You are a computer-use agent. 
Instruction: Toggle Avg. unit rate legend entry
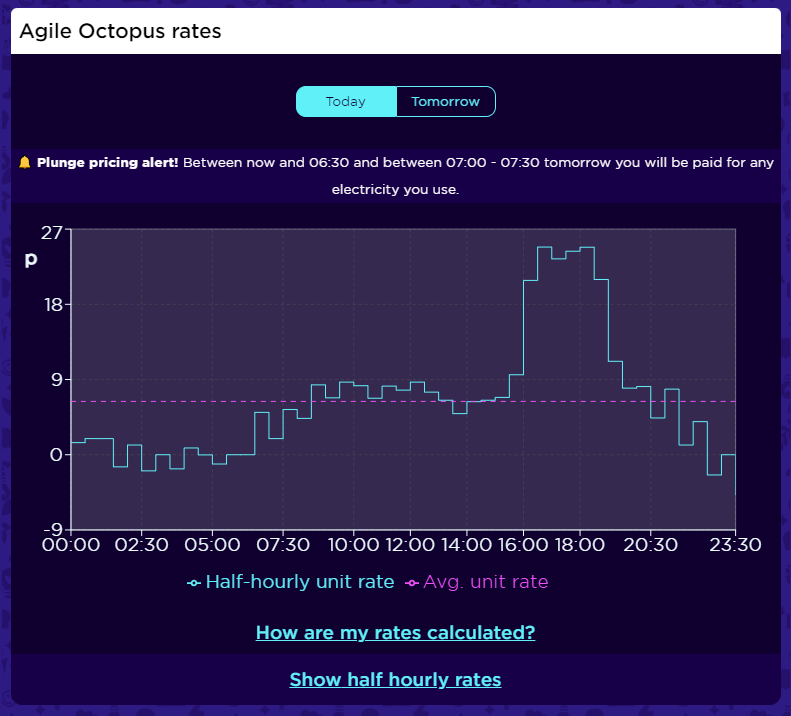tap(477, 582)
